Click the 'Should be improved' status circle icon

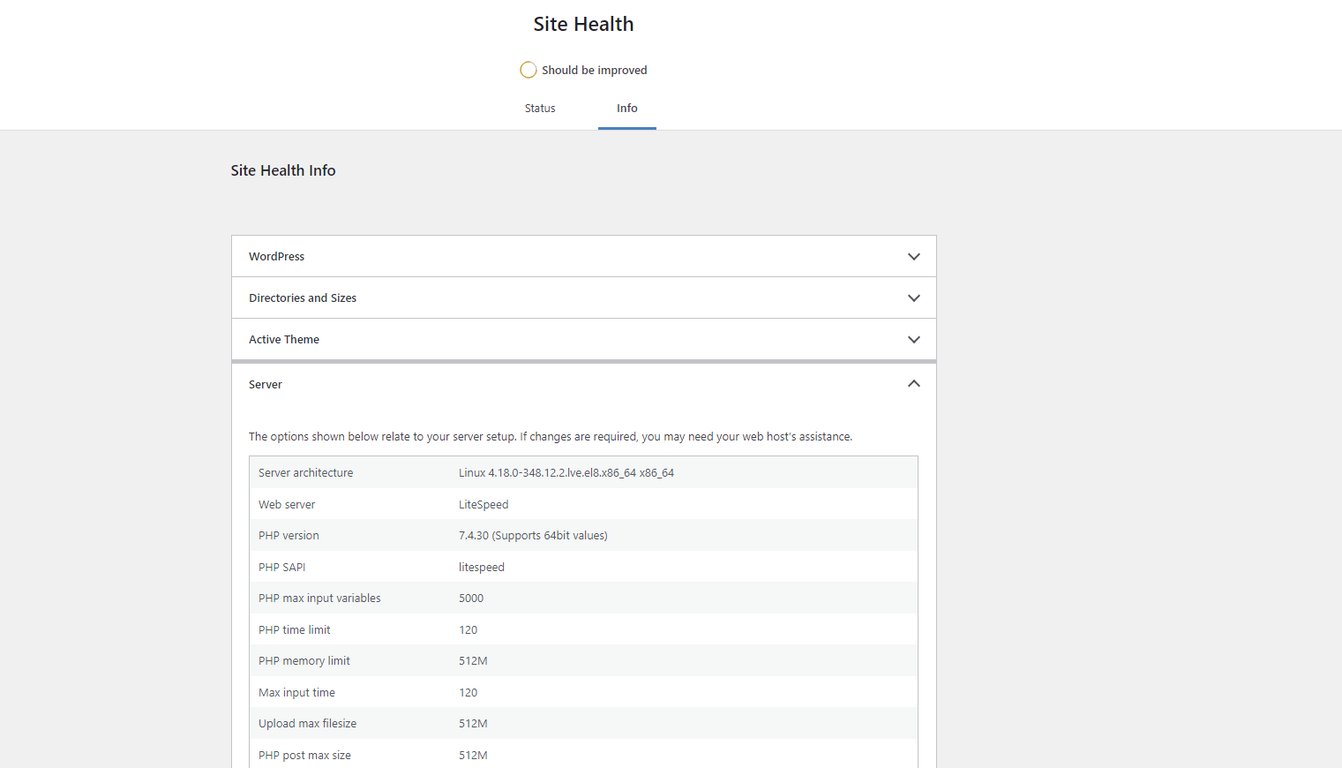tap(528, 69)
